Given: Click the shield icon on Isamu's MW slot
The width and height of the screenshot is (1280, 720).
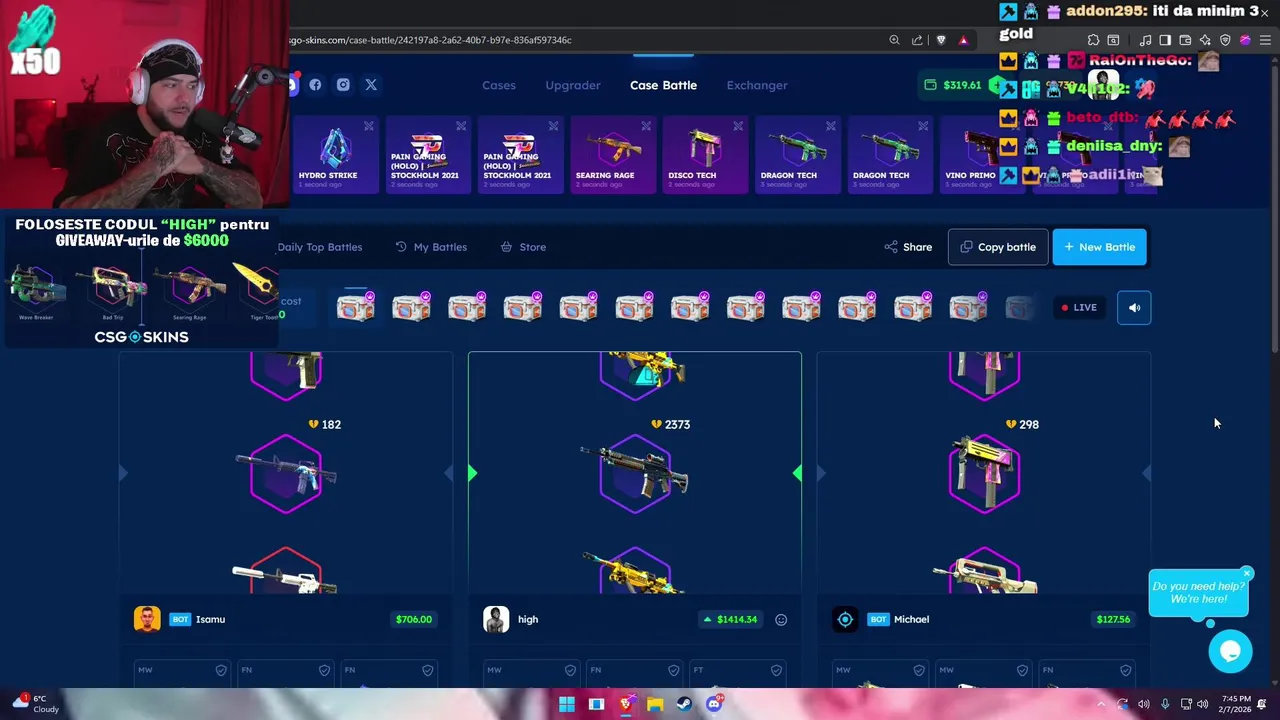Looking at the screenshot, I should pos(221,670).
